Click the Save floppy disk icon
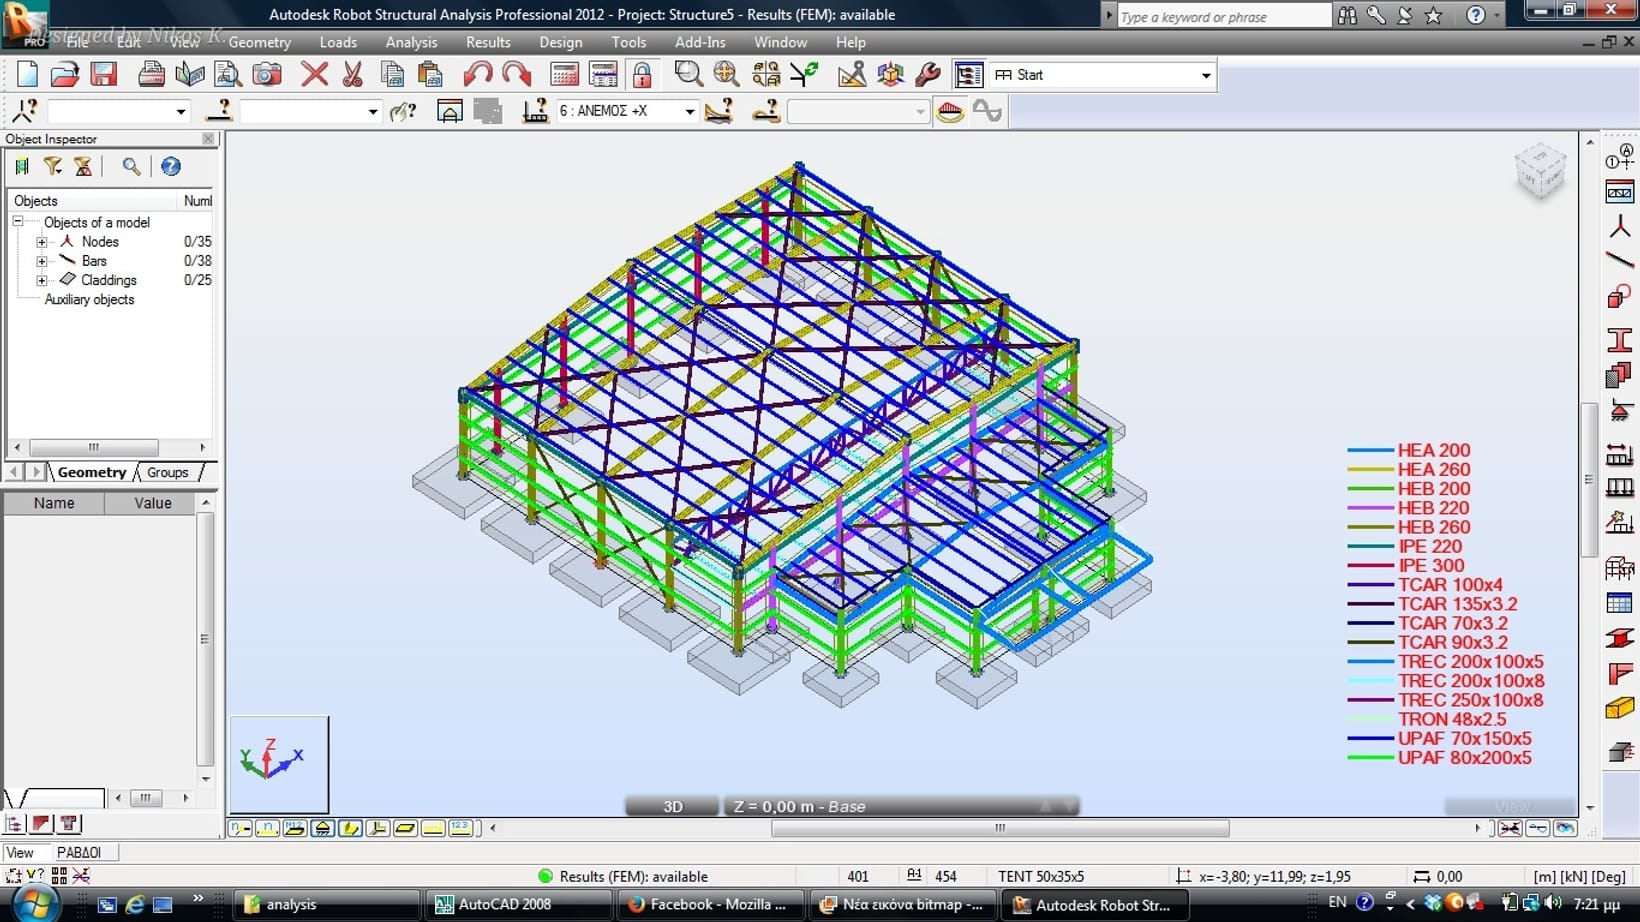This screenshot has height=922, width=1640. click(104, 75)
